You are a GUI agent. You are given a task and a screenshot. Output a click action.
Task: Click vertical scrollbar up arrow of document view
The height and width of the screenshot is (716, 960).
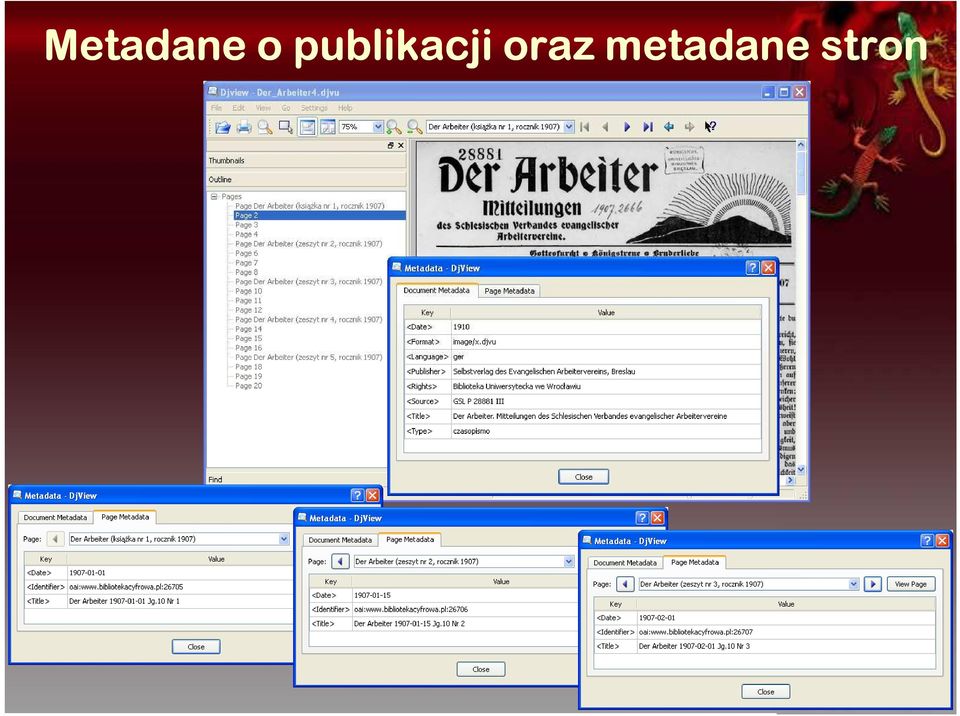pyautogui.click(x=800, y=146)
